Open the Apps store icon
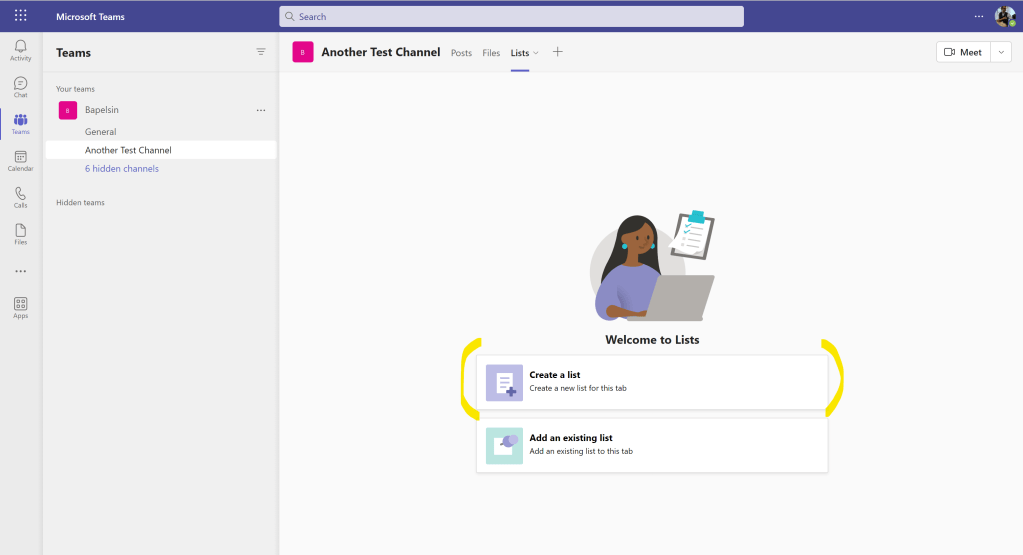The width and height of the screenshot is (1023, 555). 20,307
